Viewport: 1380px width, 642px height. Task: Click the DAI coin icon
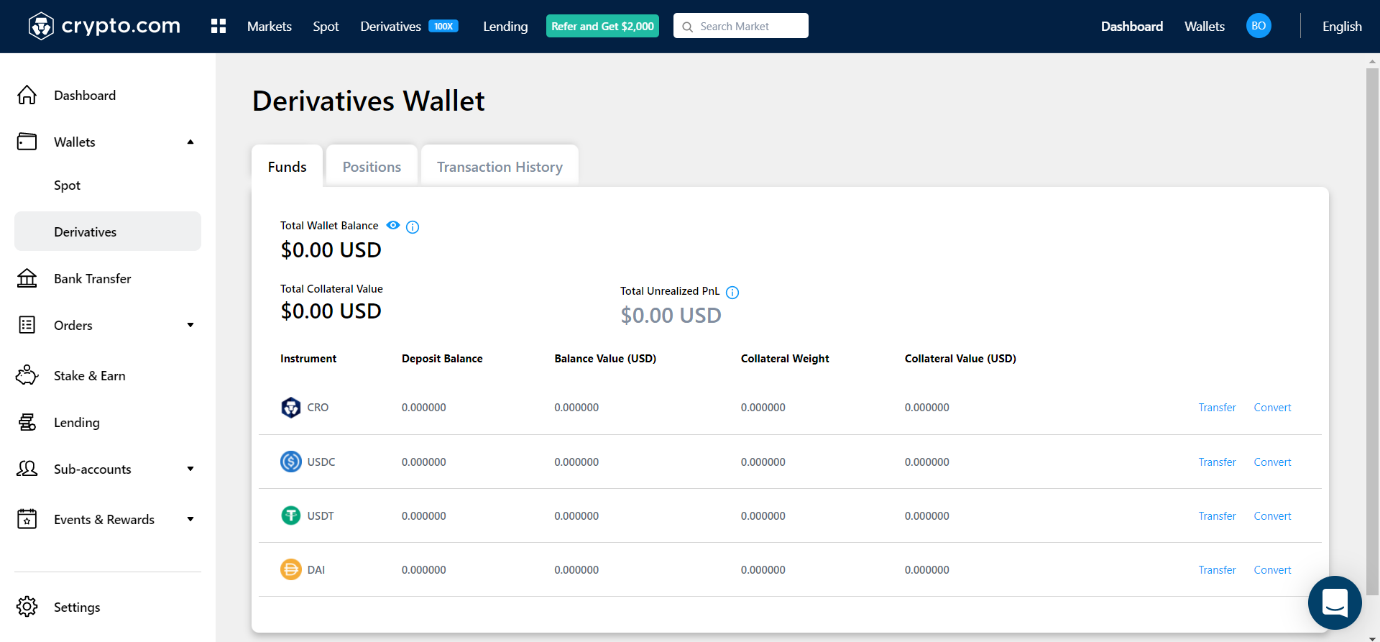point(291,570)
